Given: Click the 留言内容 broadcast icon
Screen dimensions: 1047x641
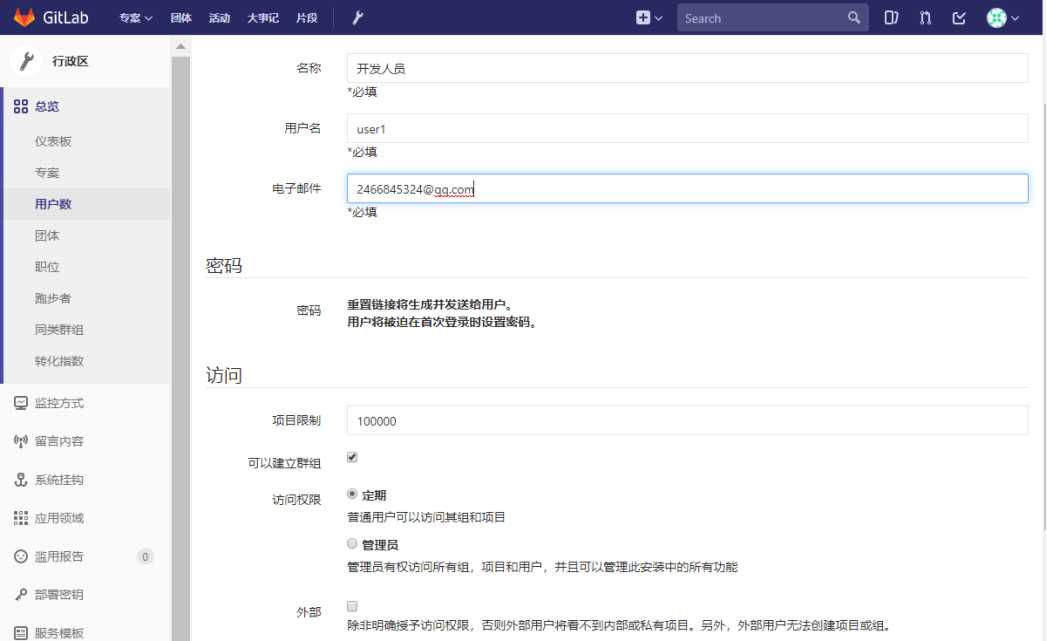Looking at the screenshot, I should pos(21,441).
